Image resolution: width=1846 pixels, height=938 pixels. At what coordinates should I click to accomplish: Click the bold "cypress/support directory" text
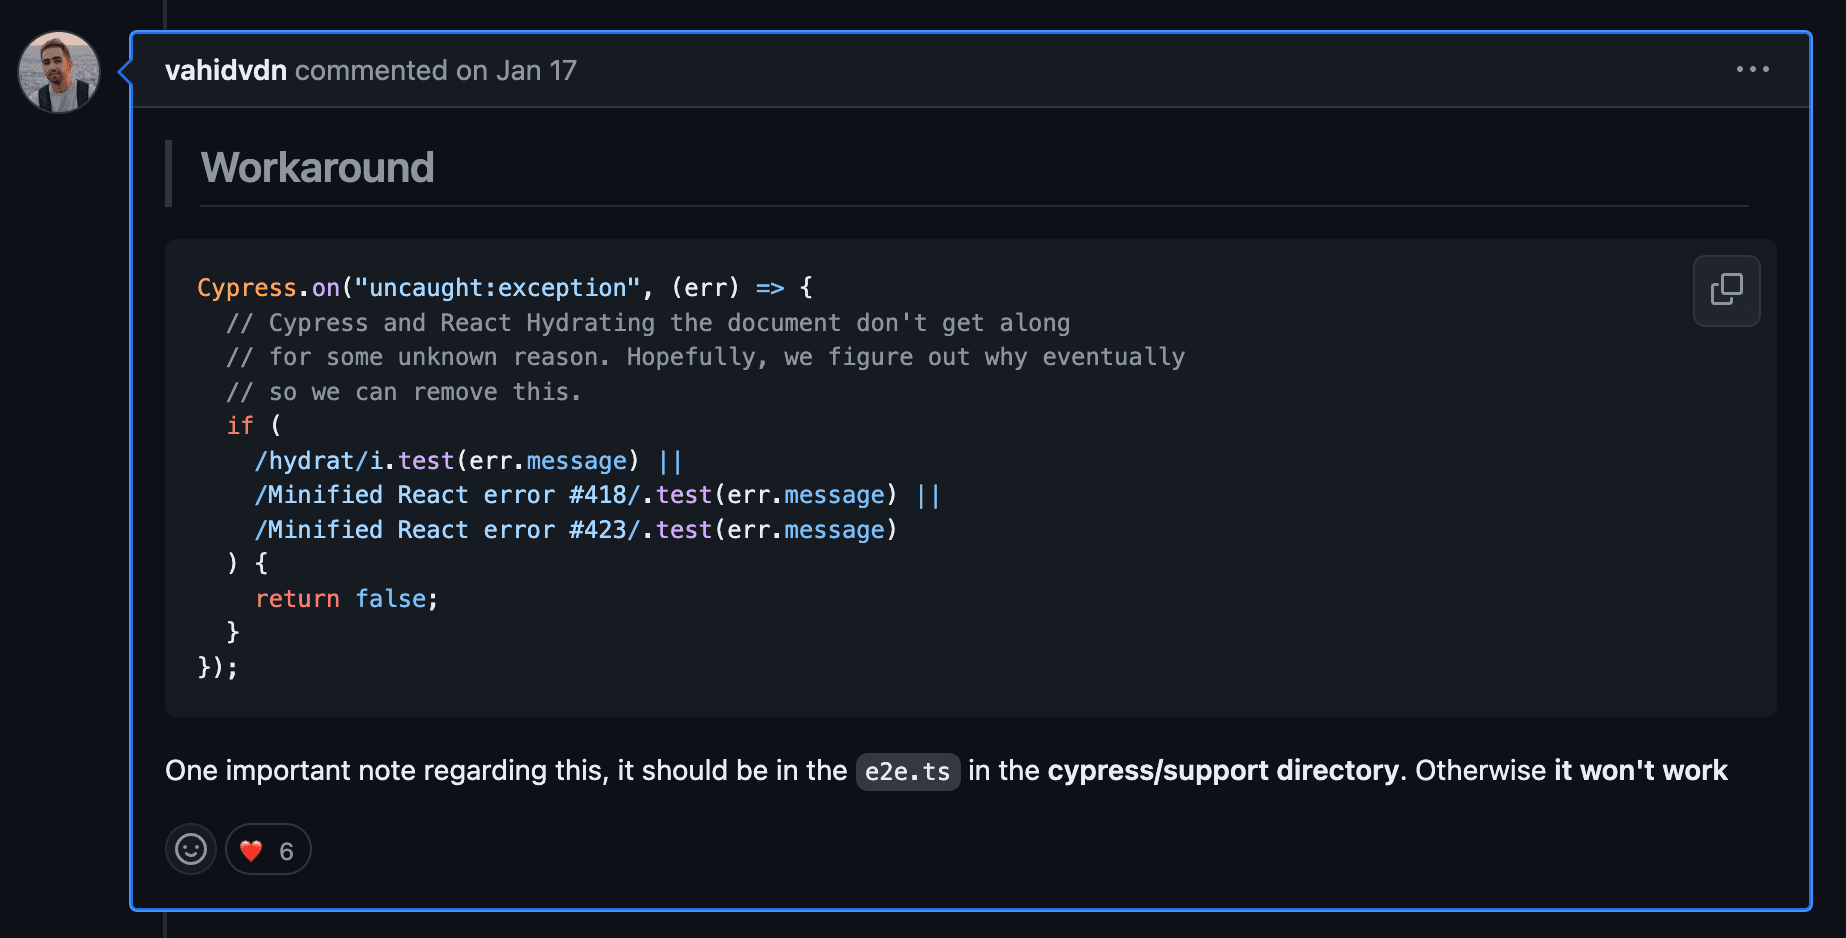click(x=1222, y=770)
